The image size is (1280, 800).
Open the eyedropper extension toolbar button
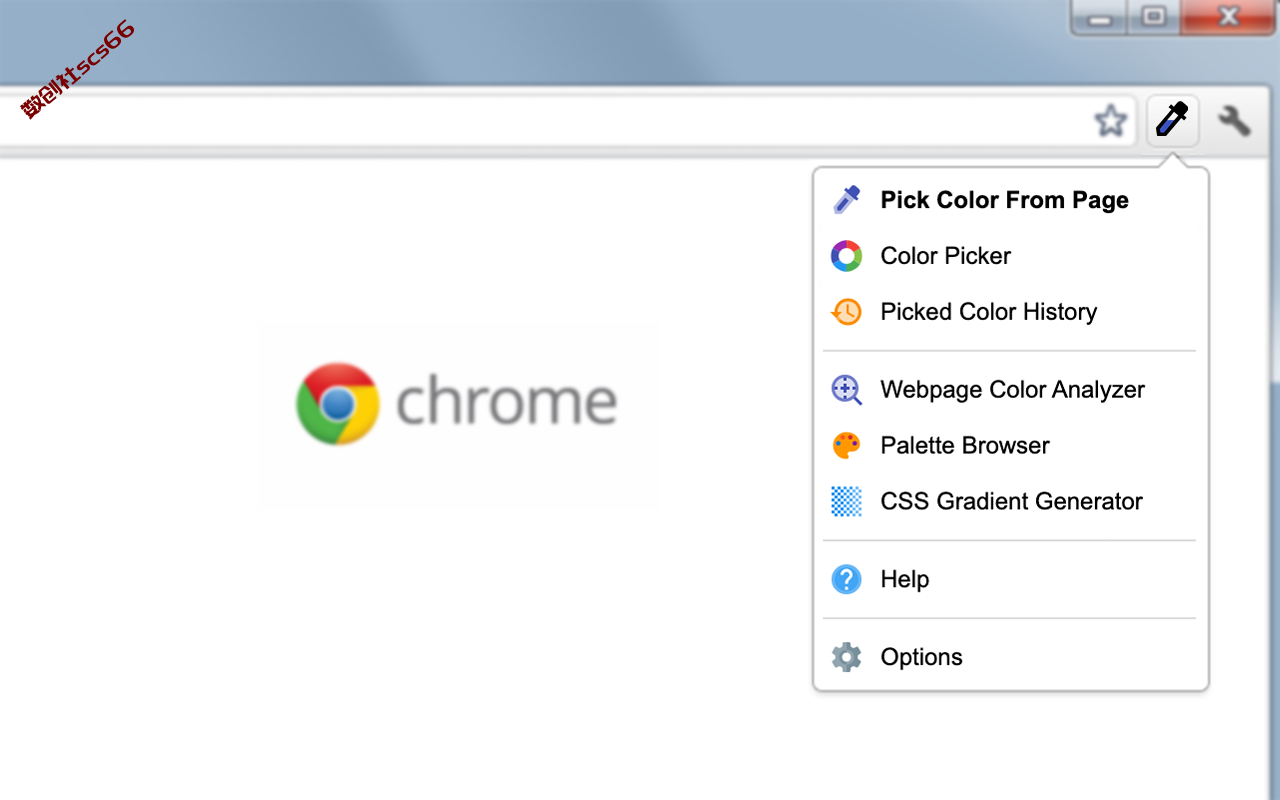point(1172,121)
